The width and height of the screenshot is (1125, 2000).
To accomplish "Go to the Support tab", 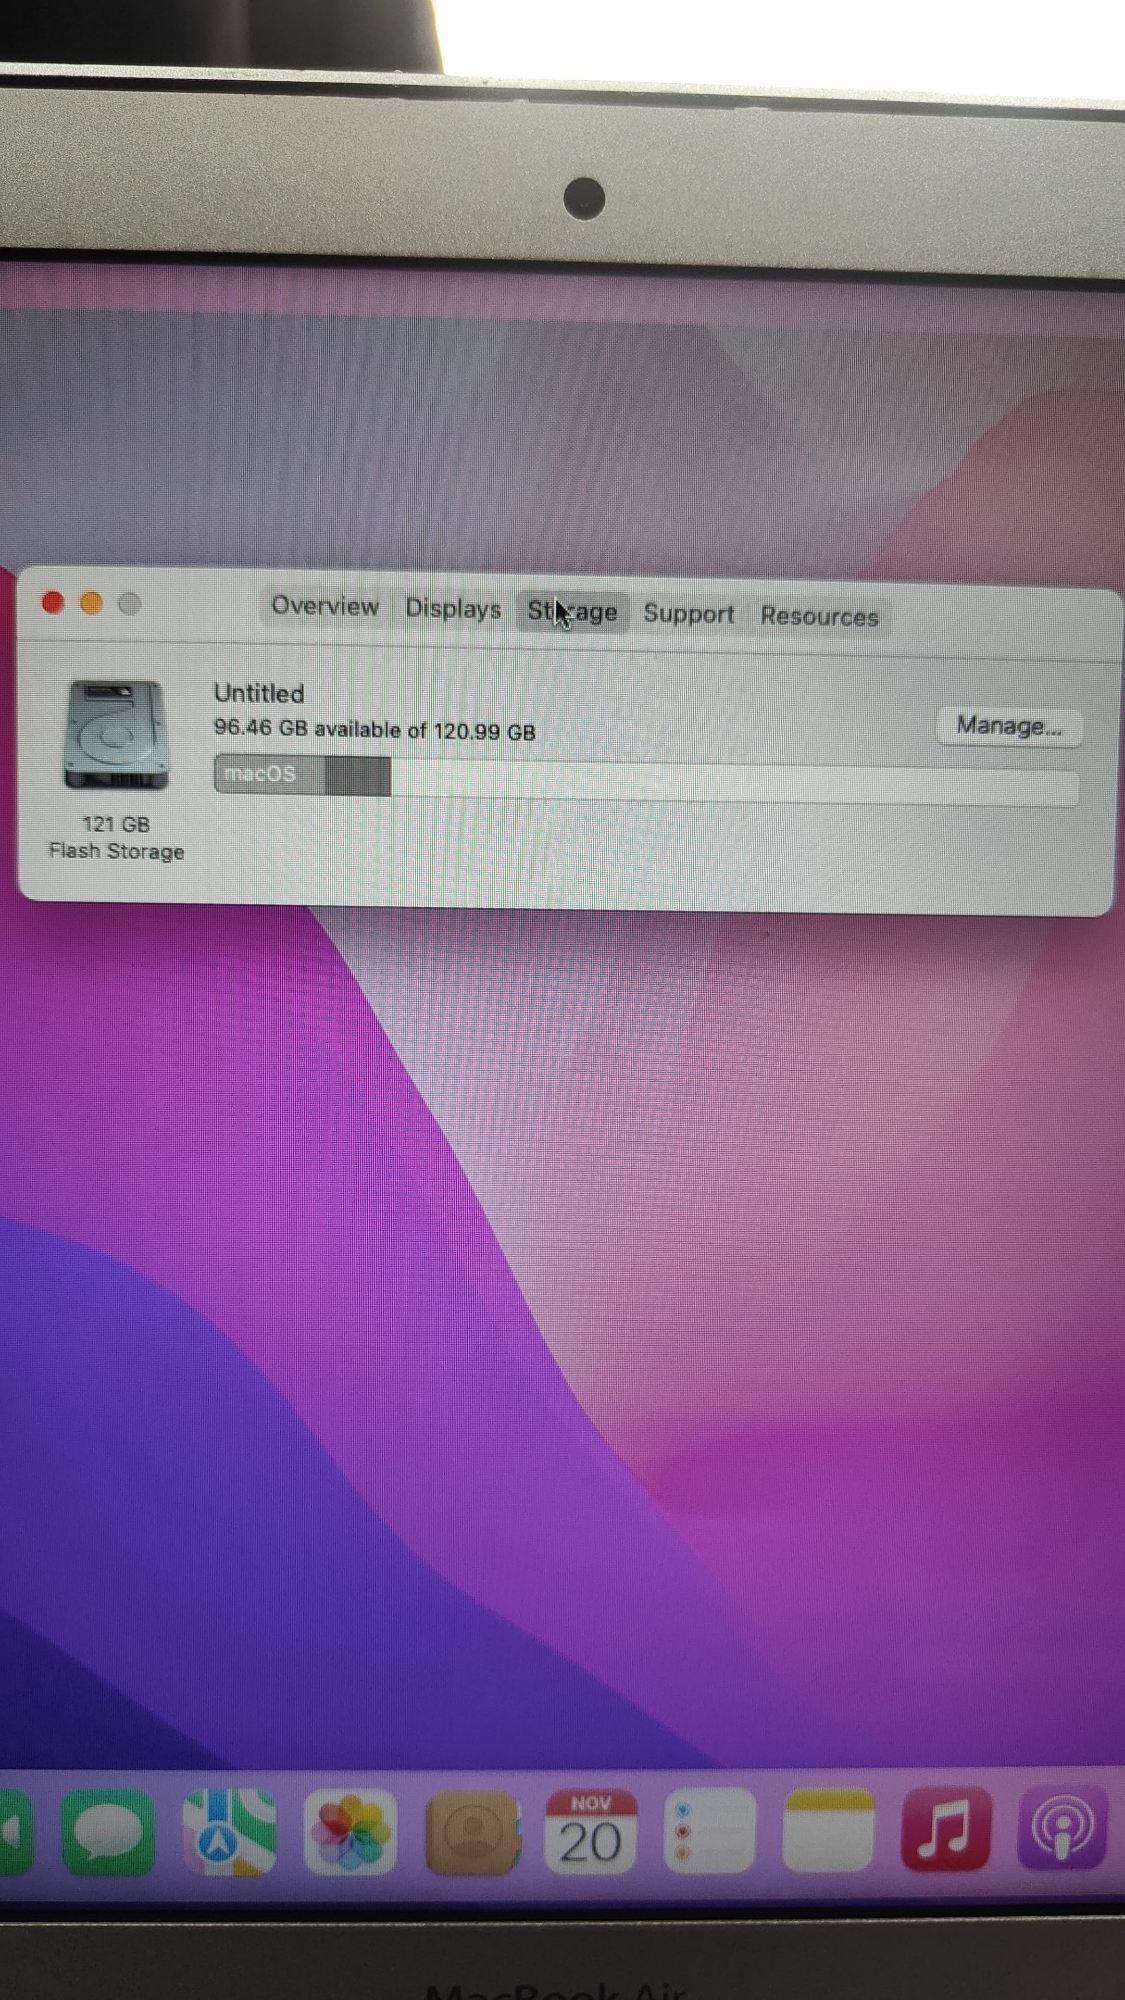I will coord(688,614).
